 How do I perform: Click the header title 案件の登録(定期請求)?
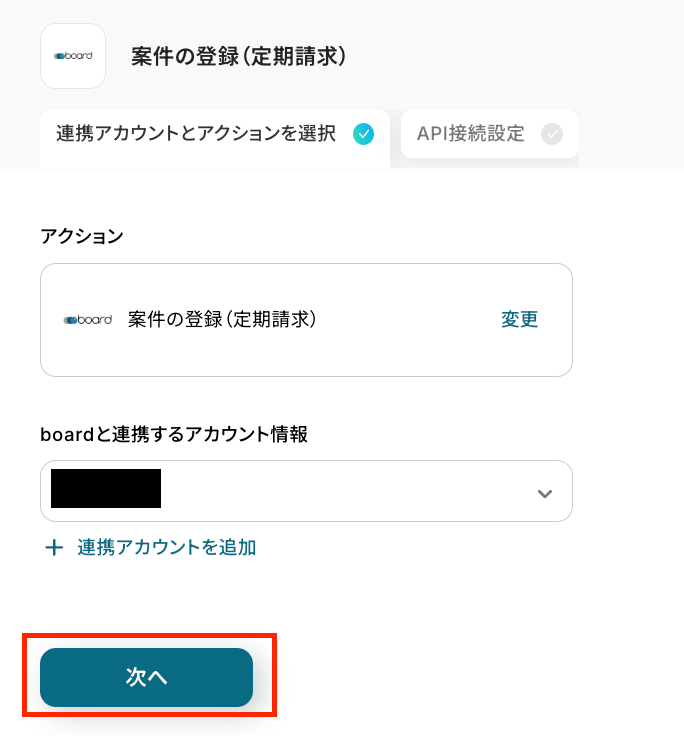click(x=239, y=56)
